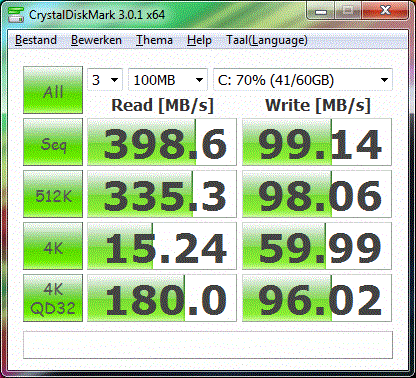
Task: Open the Help menu
Action: [x=199, y=40]
